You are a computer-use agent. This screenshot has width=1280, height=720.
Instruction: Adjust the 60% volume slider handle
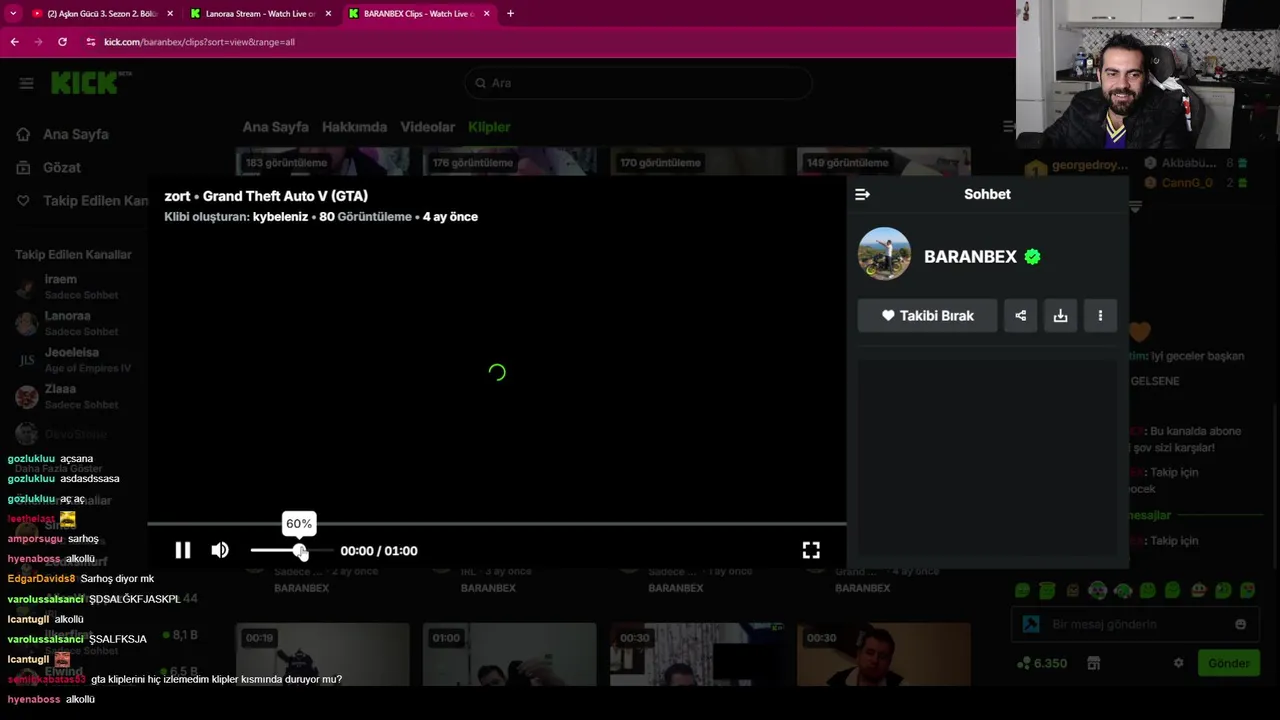click(299, 551)
